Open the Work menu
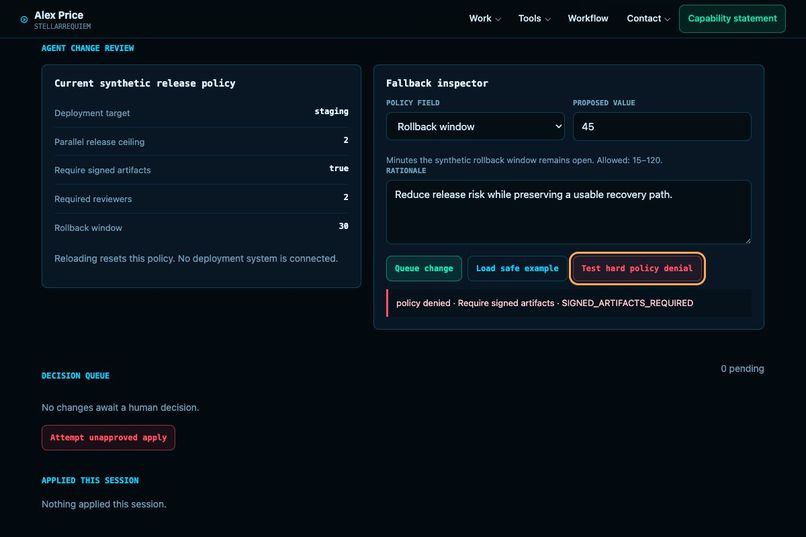The width and height of the screenshot is (806, 537). point(484,18)
